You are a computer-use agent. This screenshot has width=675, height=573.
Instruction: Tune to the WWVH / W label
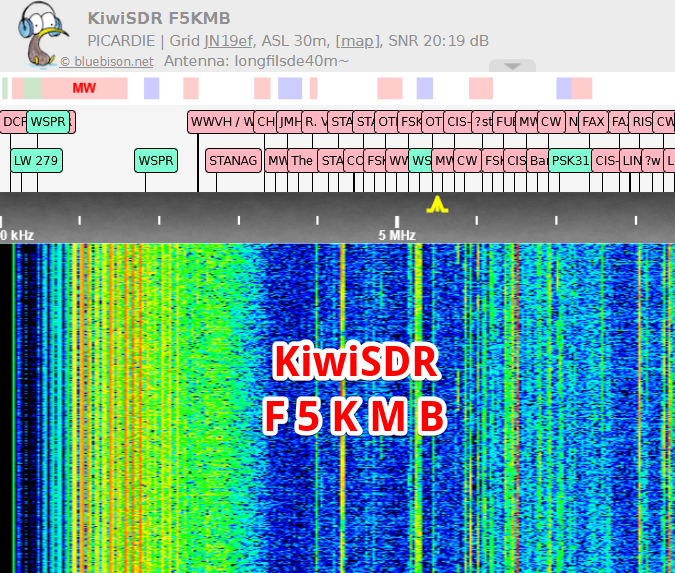click(x=221, y=122)
